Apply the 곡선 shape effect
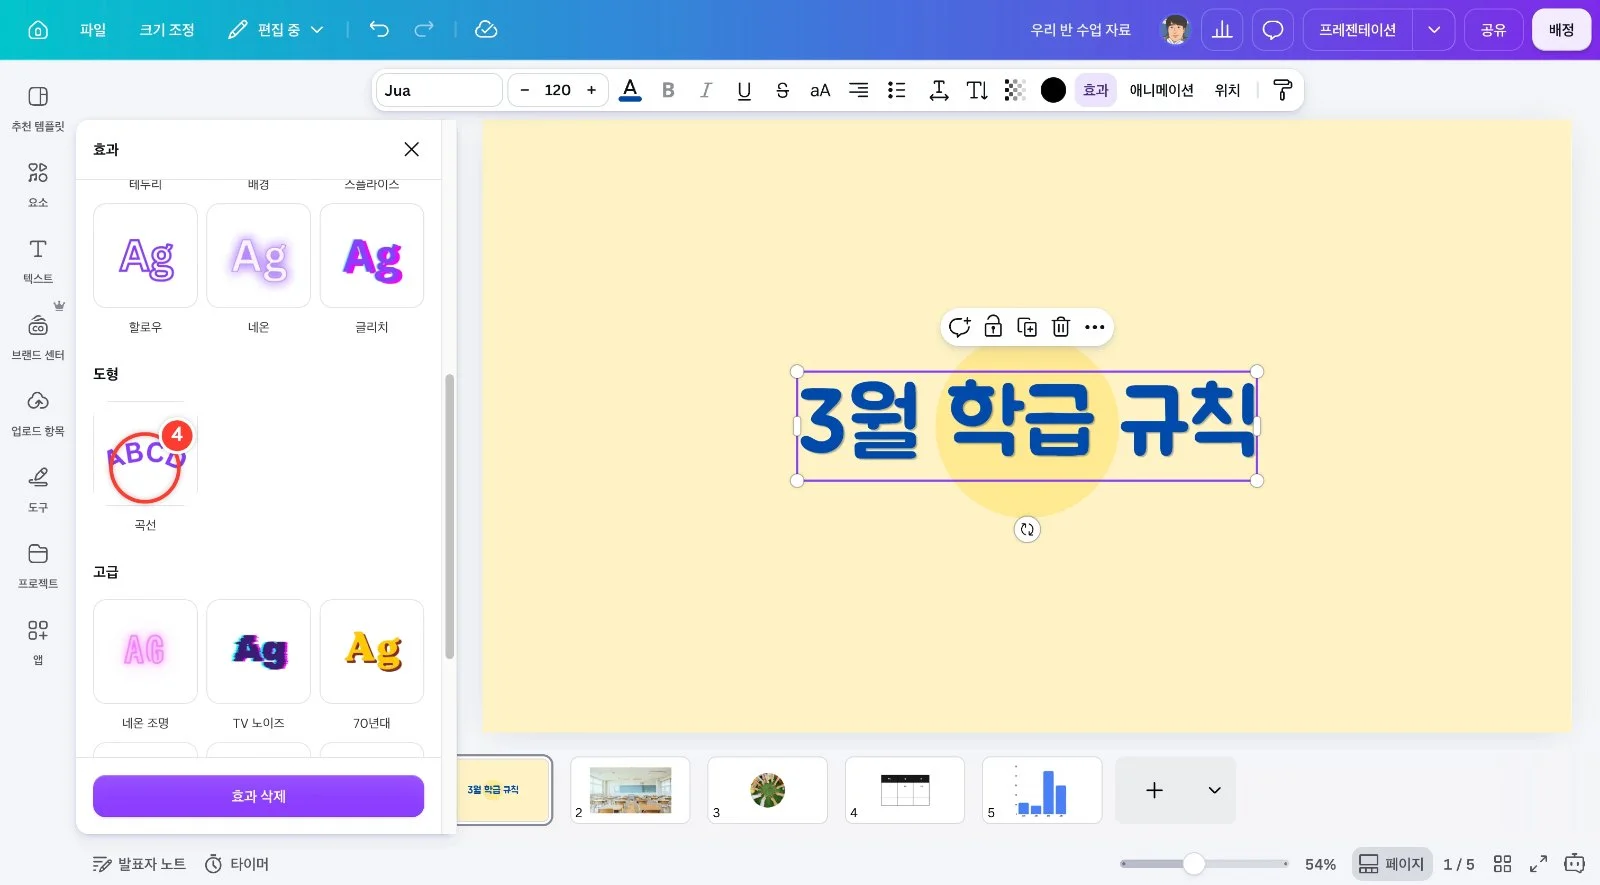The image size is (1600, 885). pos(145,453)
